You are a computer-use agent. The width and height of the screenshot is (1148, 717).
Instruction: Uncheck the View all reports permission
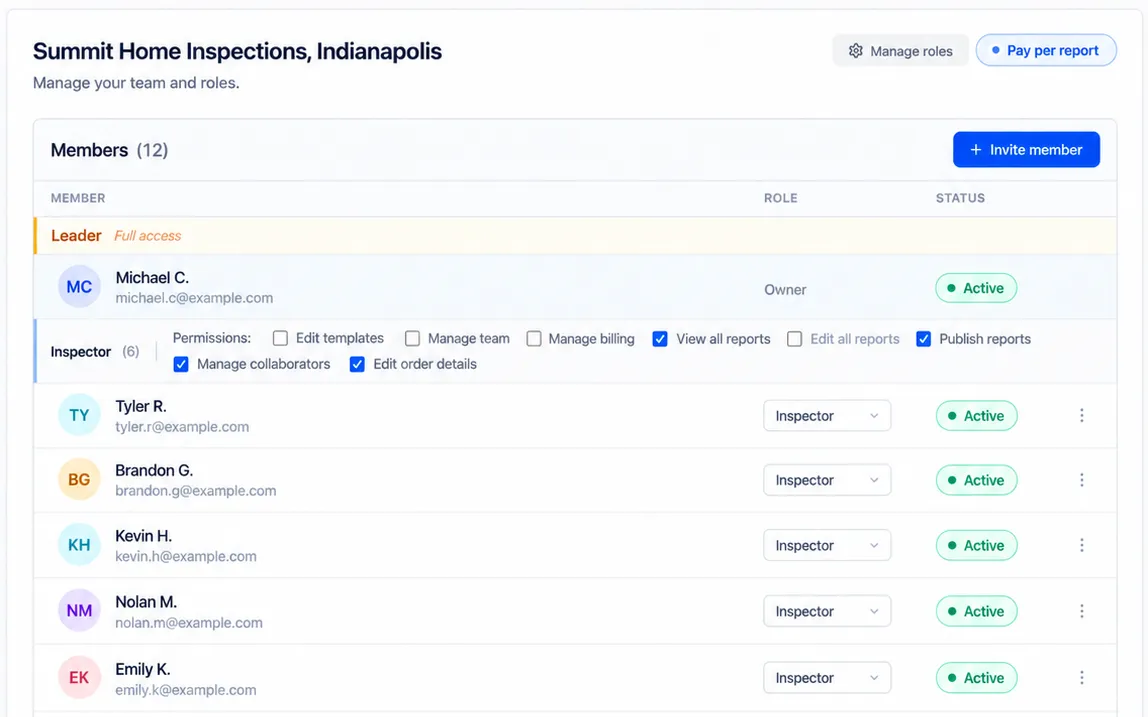[660, 338]
